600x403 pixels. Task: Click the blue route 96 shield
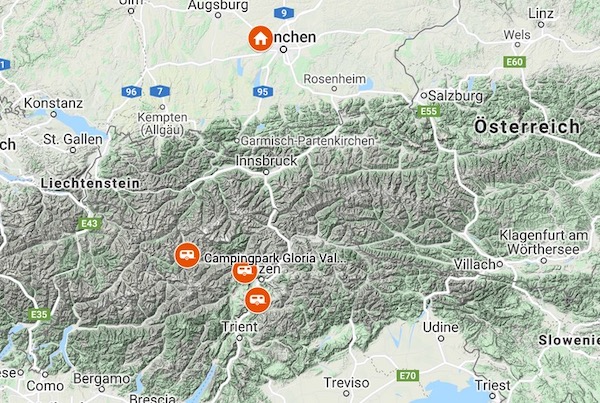pos(131,92)
